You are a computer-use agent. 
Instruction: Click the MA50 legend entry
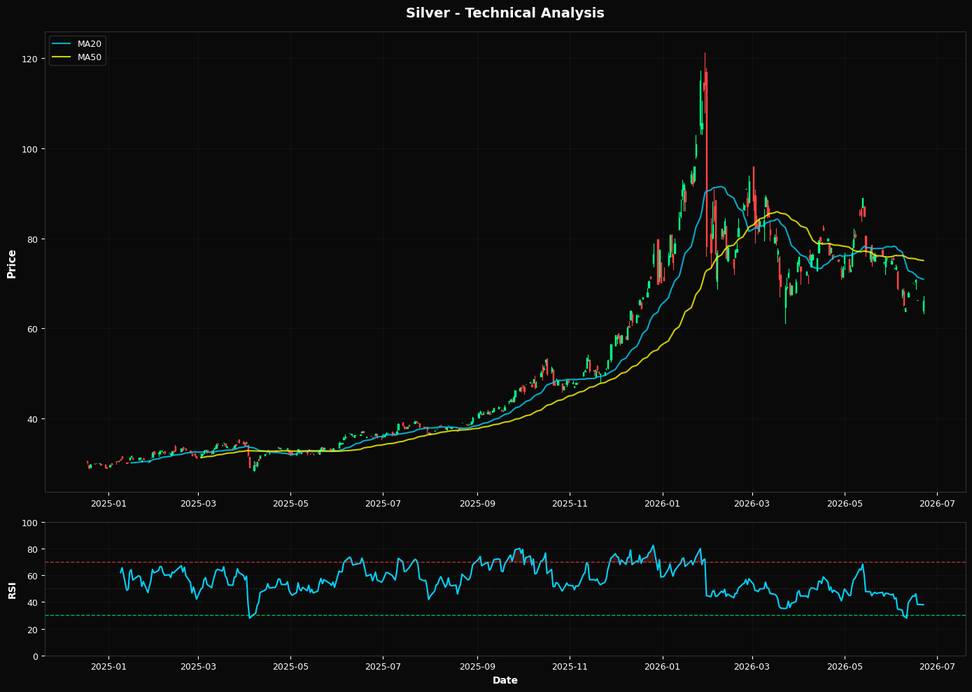(77, 58)
